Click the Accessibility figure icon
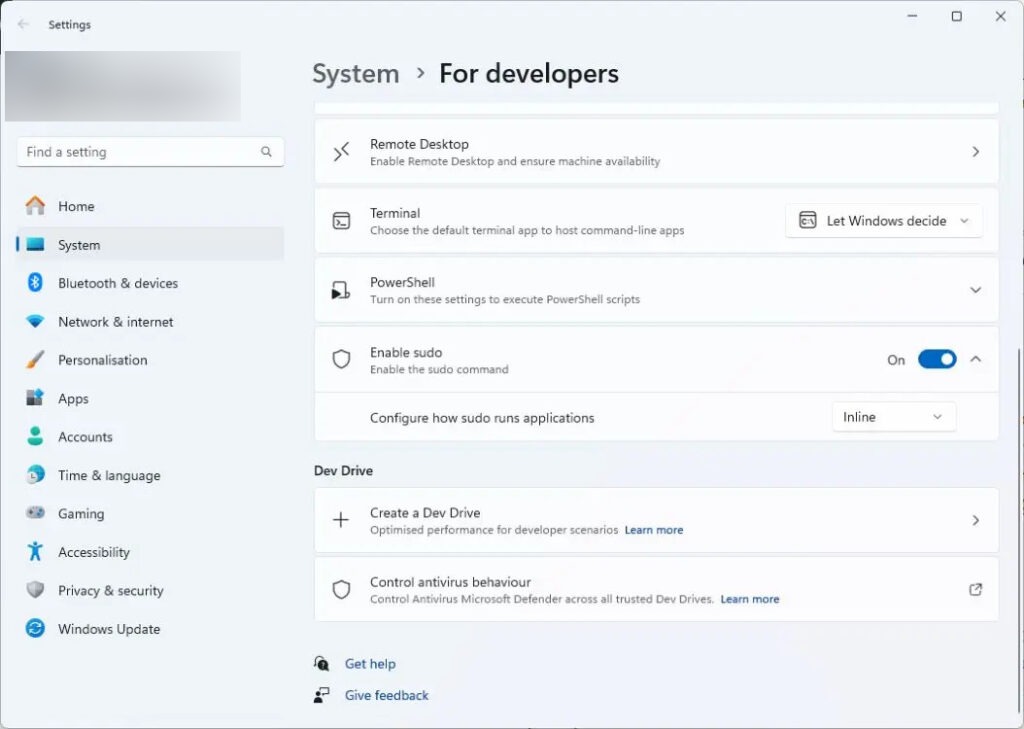1024x729 pixels. point(35,552)
